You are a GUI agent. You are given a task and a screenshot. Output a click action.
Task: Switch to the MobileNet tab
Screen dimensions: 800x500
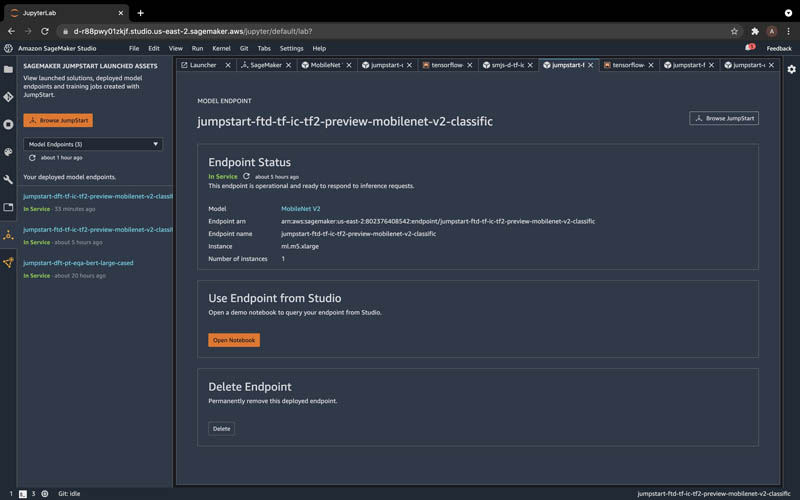(326, 65)
